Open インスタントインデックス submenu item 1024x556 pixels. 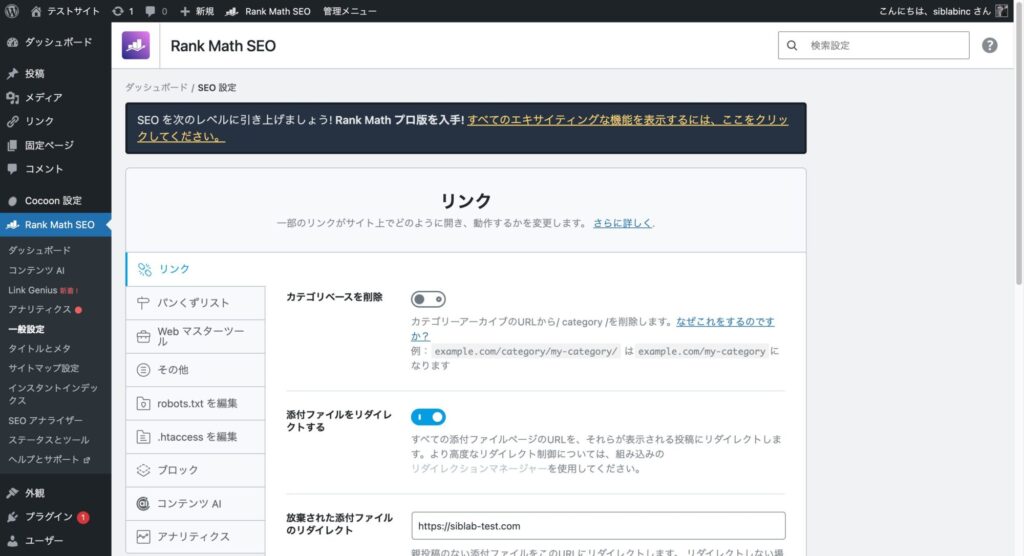[53, 394]
